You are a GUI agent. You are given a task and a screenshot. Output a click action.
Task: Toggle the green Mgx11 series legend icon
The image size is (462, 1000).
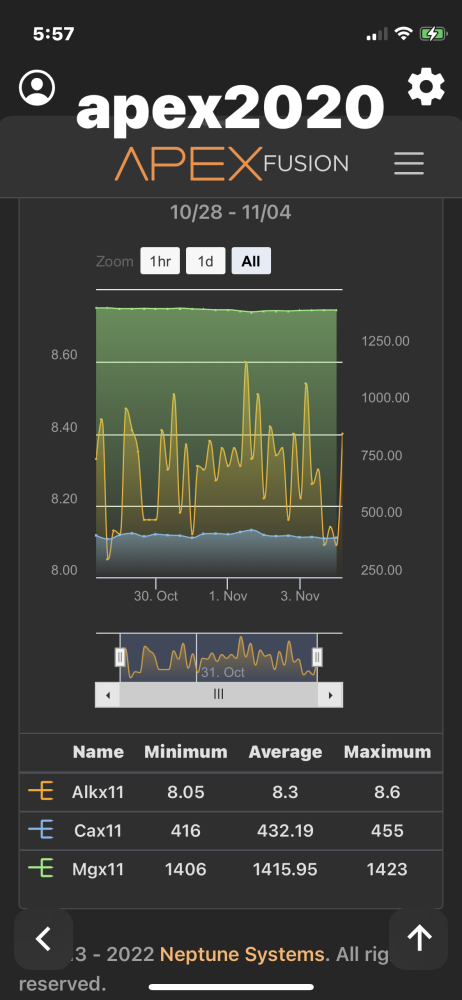pos(41,868)
